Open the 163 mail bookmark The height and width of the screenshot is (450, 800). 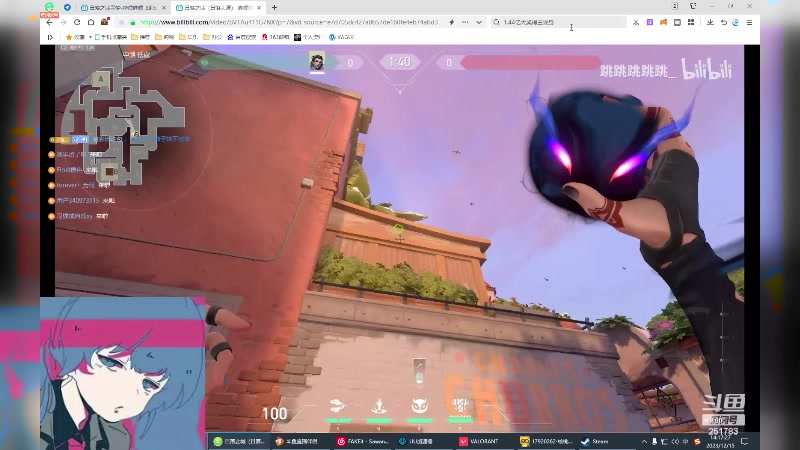276,37
